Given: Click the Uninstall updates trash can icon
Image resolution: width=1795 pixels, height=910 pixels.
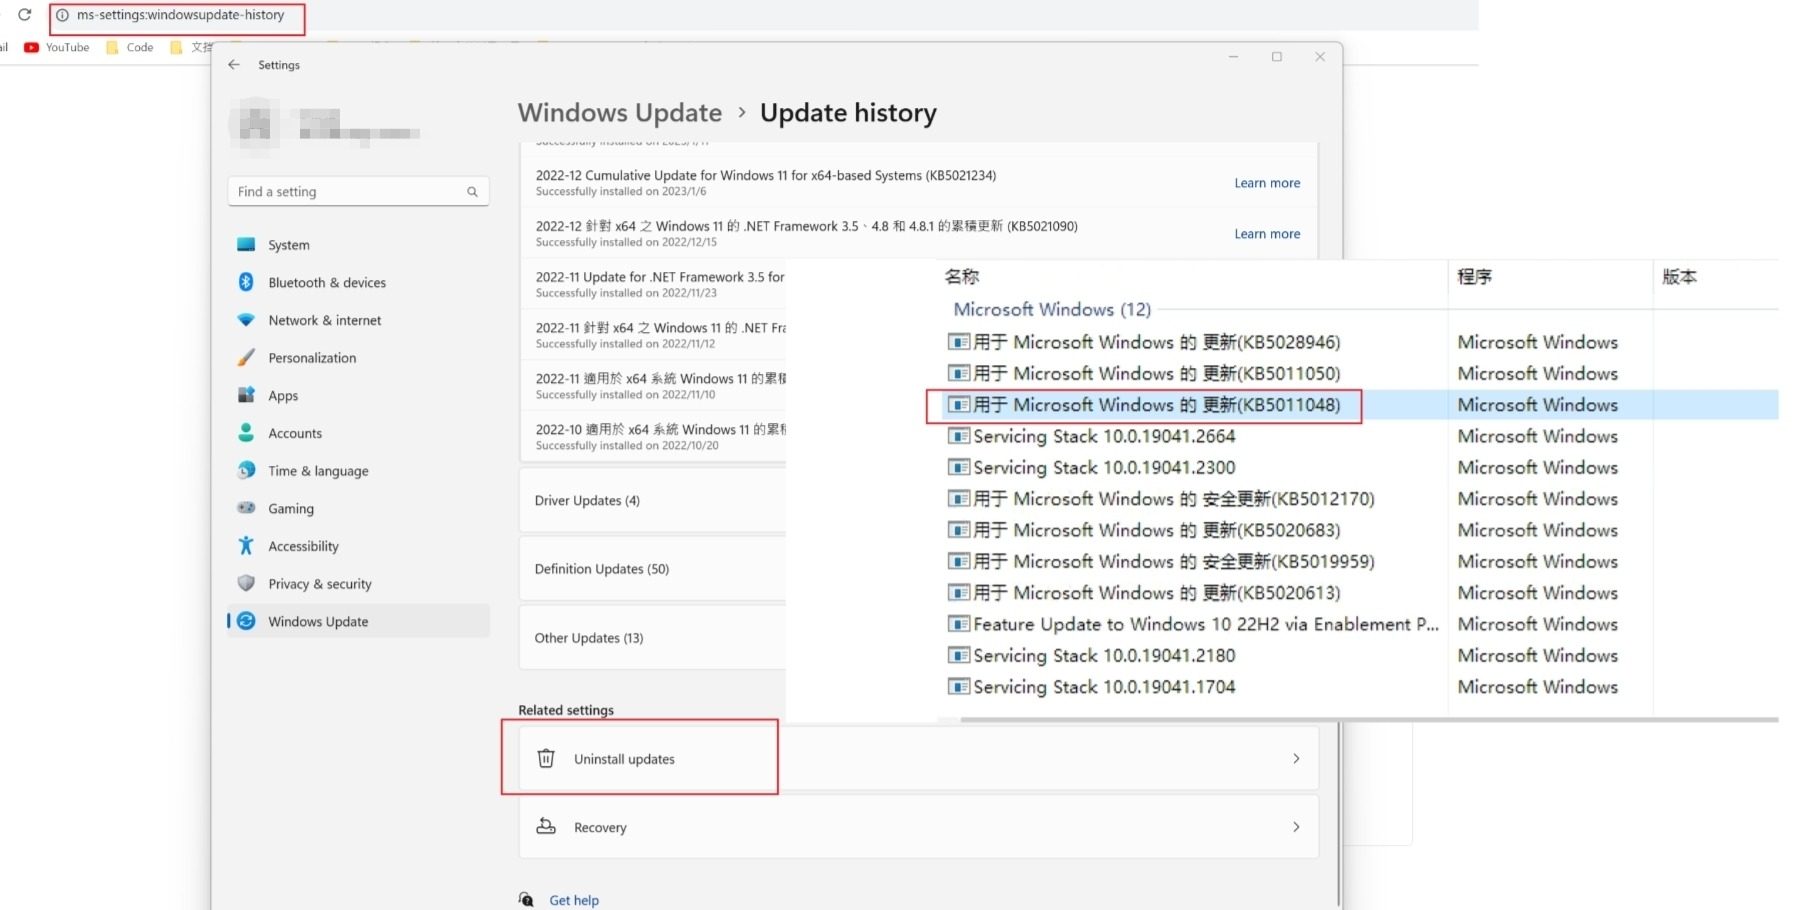Looking at the screenshot, I should [x=546, y=759].
